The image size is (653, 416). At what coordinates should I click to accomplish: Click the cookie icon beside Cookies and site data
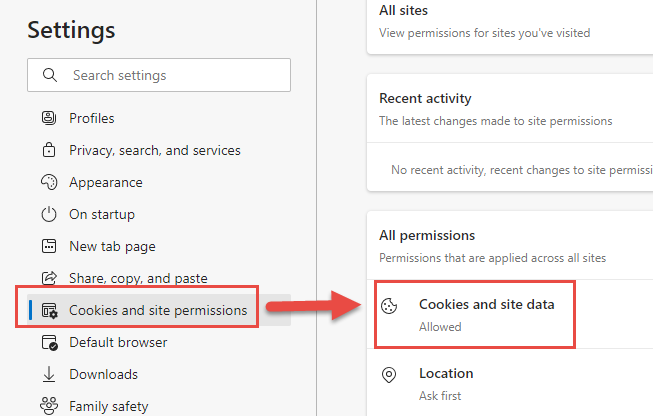click(389, 306)
